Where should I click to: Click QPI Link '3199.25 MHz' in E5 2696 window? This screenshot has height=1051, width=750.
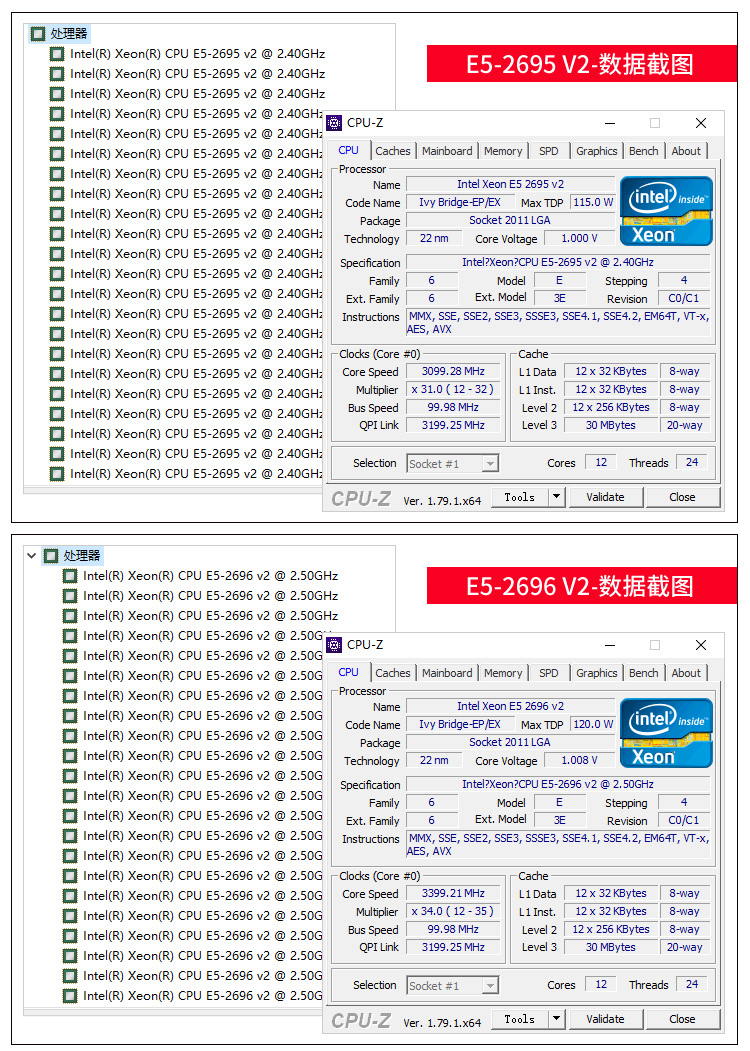click(x=453, y=948)
